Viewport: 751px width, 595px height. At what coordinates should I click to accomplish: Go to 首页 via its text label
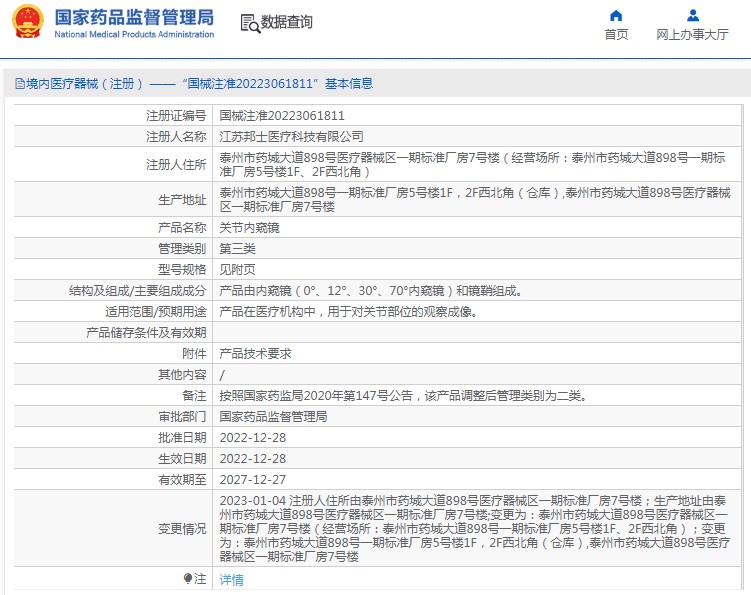[x=616, y=34]
